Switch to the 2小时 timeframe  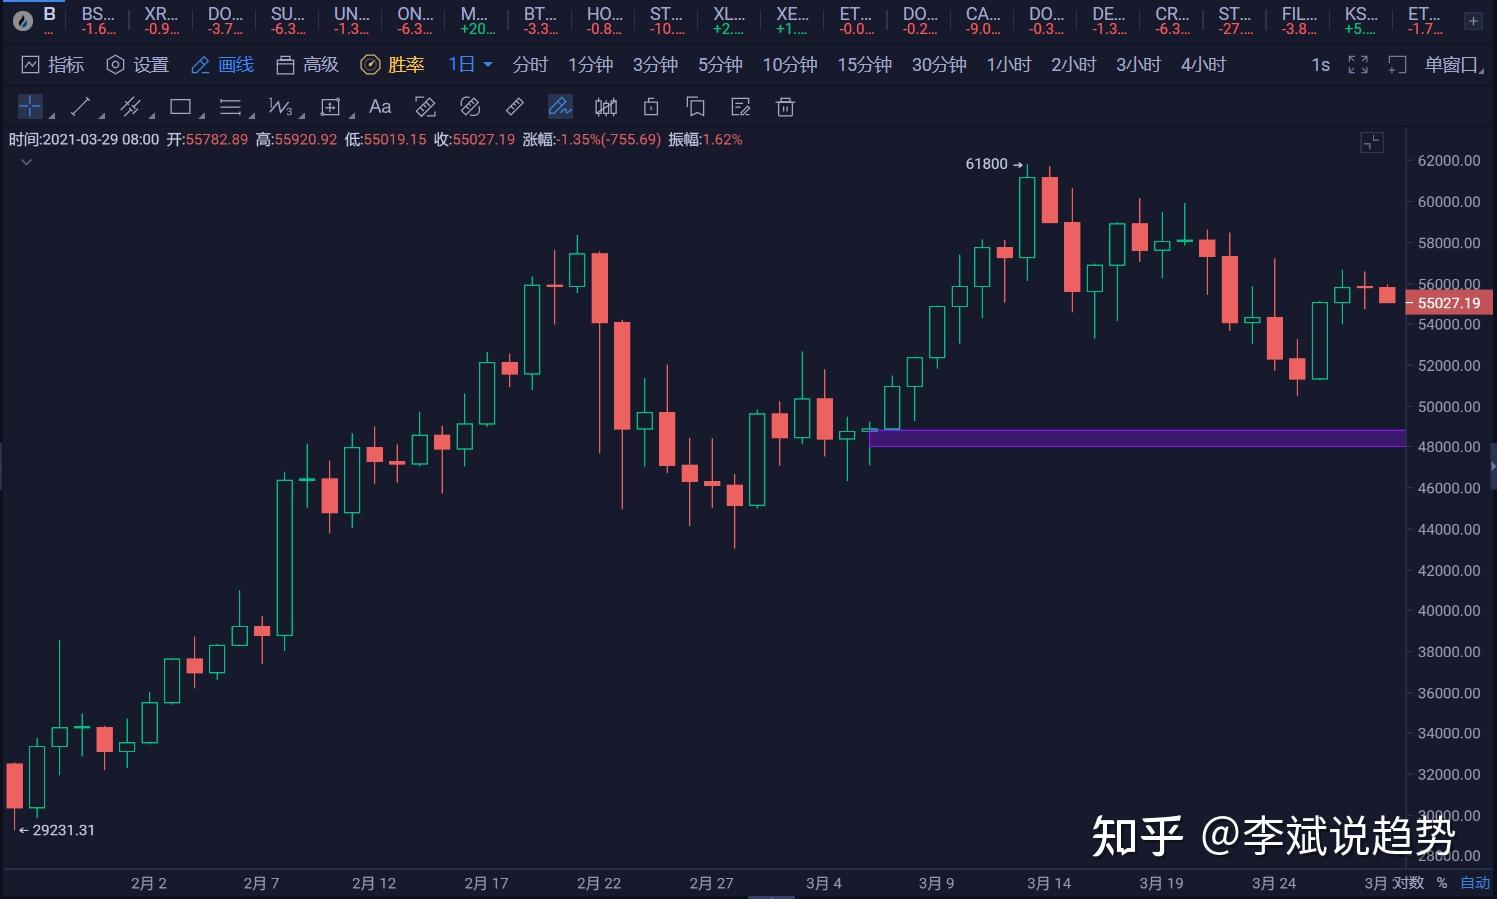1073,65
